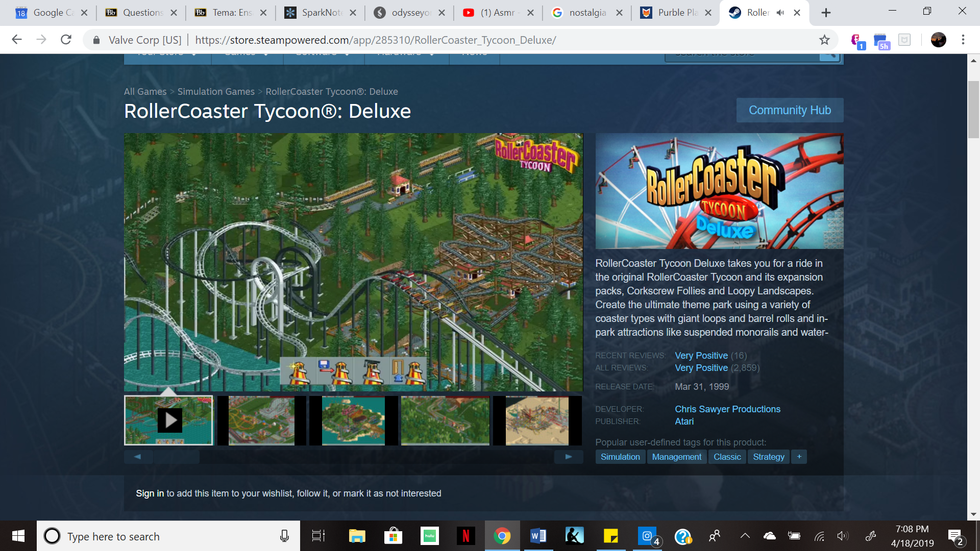Reload the Steam store page
The height and width of the screenshot is (551, 980).
66,40
